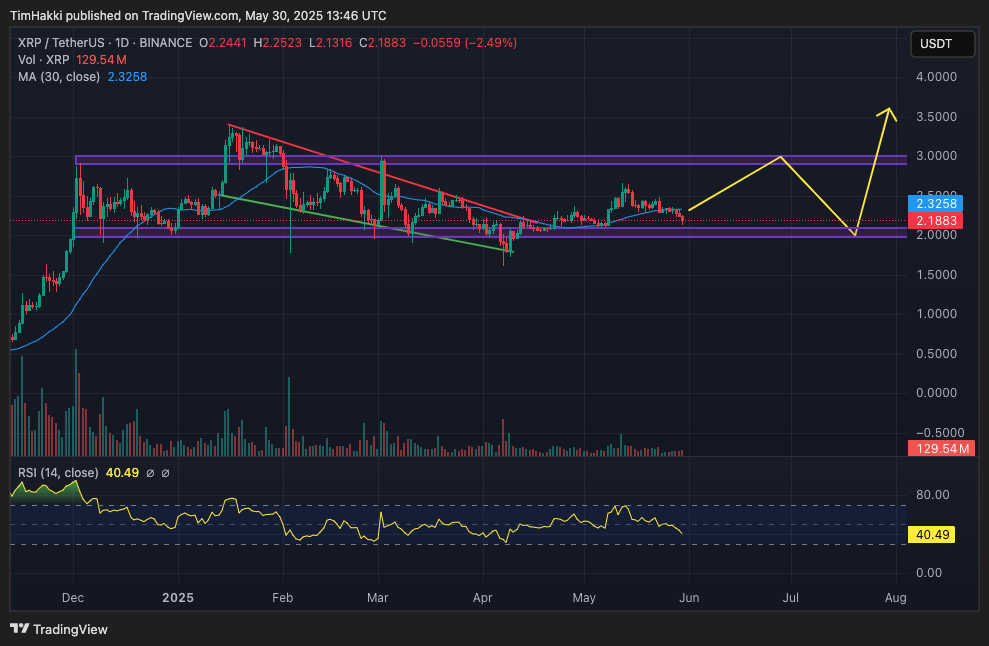Click the yellow 40.49 RSI axis label
Viewport: 989px width, 646px height.
930,535
